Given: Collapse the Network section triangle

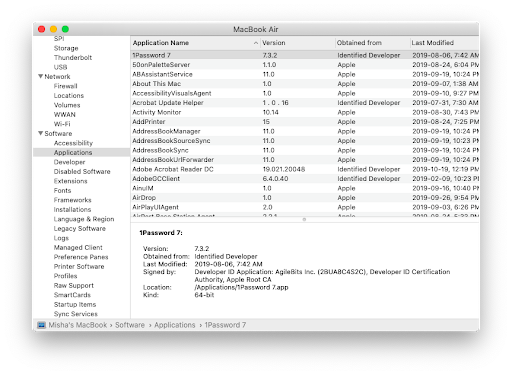Looking at the screenshot, I should click(x=40, y=76).
